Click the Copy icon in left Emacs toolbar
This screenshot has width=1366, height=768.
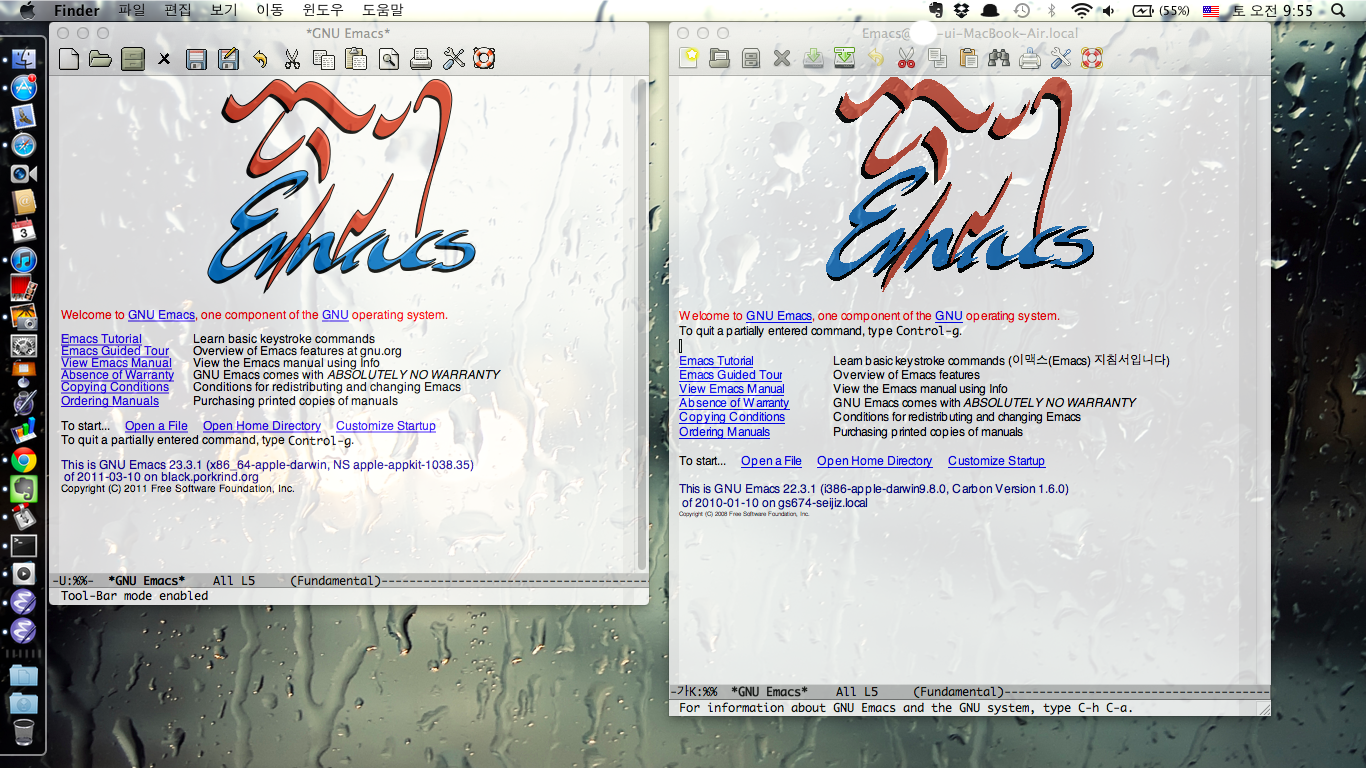324,59
